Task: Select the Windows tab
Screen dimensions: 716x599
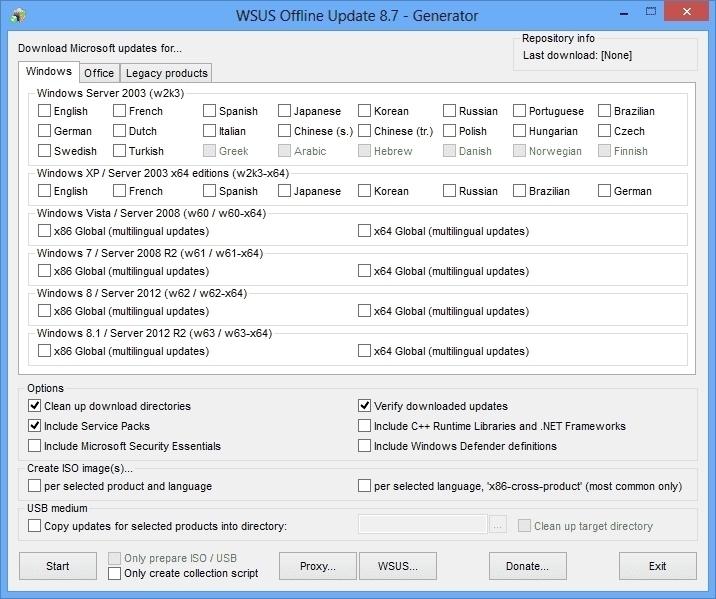Action: tap(49, 72)
